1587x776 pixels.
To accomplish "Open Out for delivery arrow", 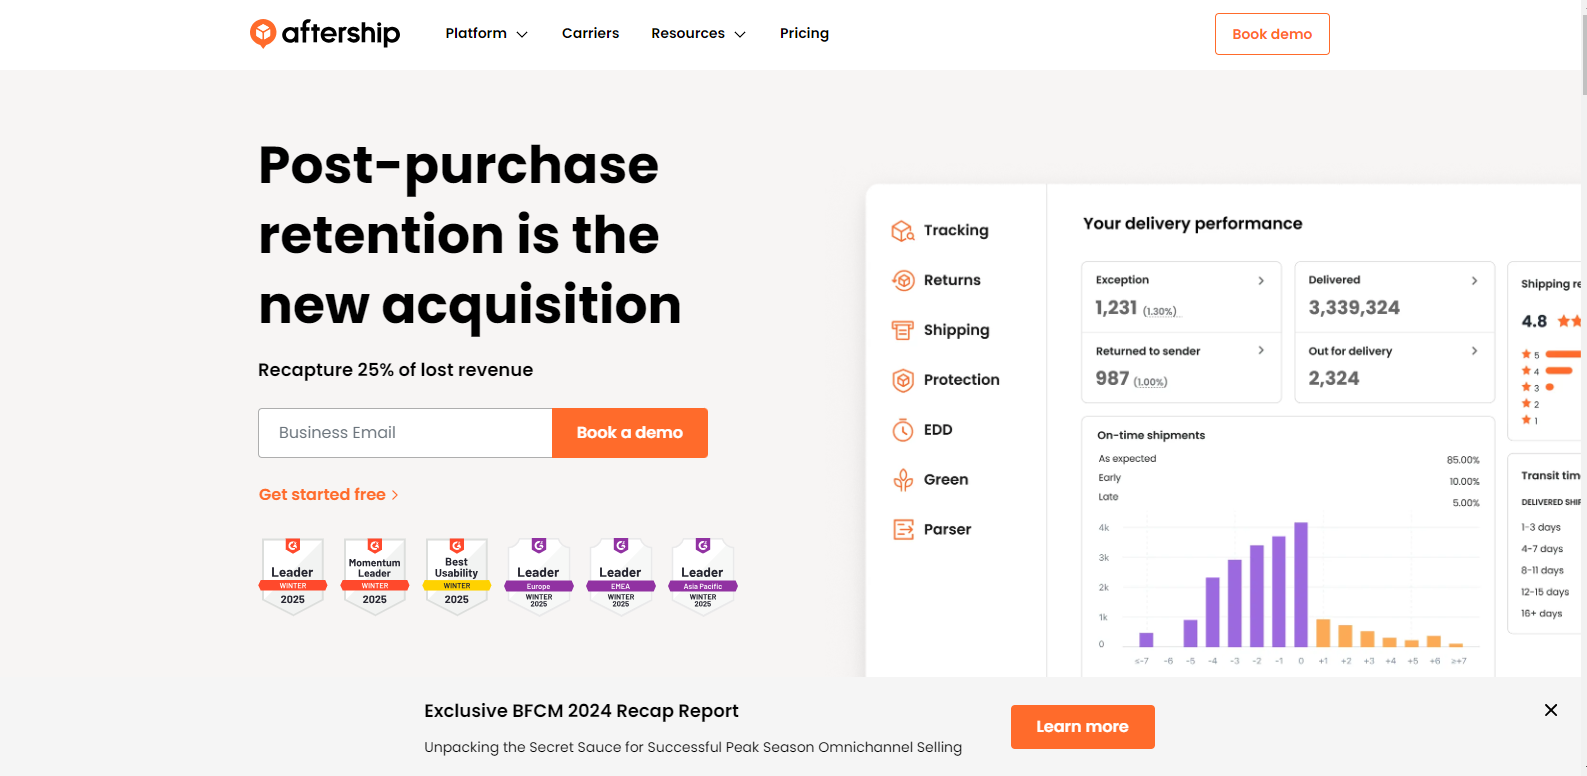I will click(x=1474, y=351).
